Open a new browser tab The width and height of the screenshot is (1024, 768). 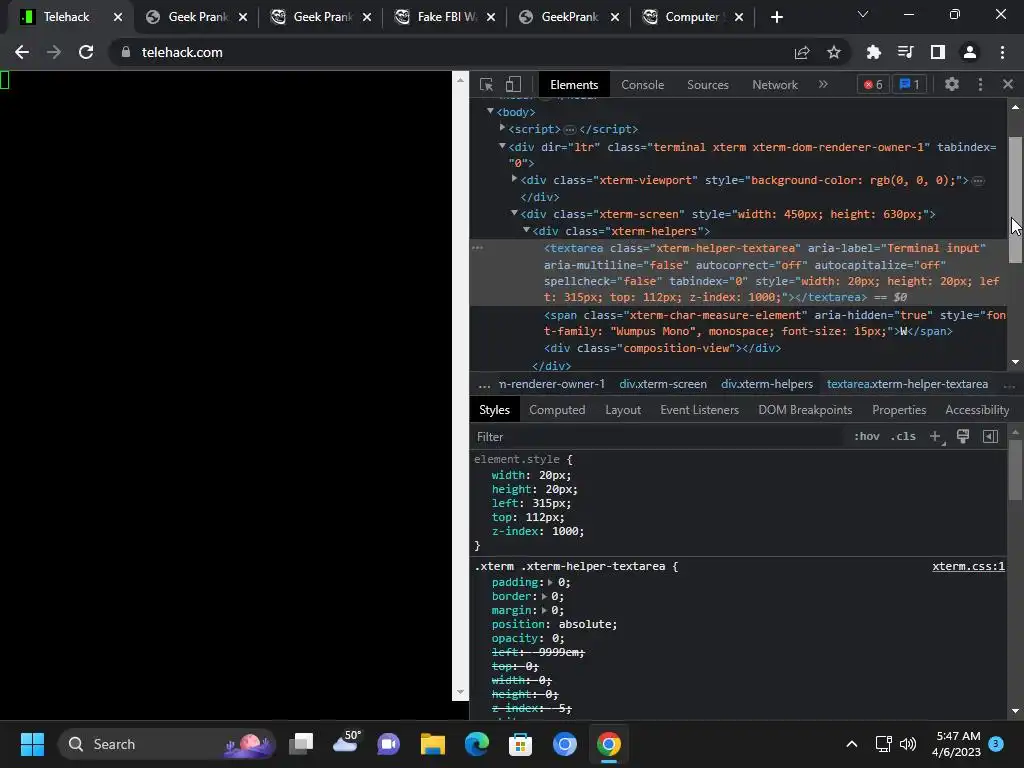coord(776,17)
